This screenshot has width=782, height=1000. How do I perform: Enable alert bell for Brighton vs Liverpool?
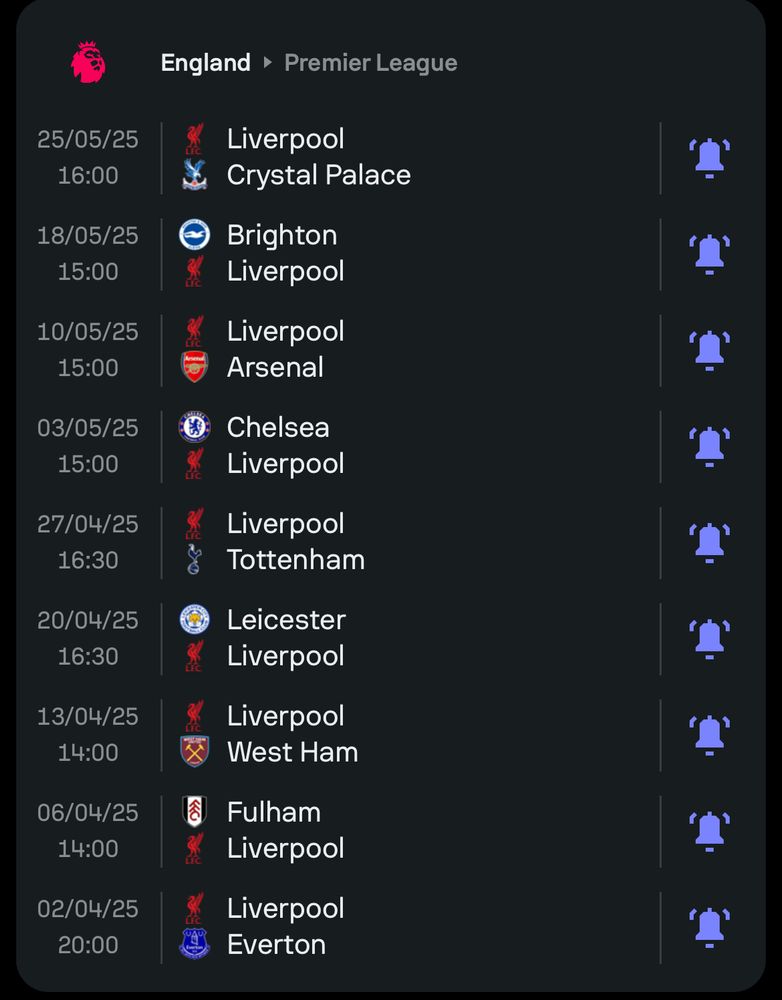click(x=709, y=254)
